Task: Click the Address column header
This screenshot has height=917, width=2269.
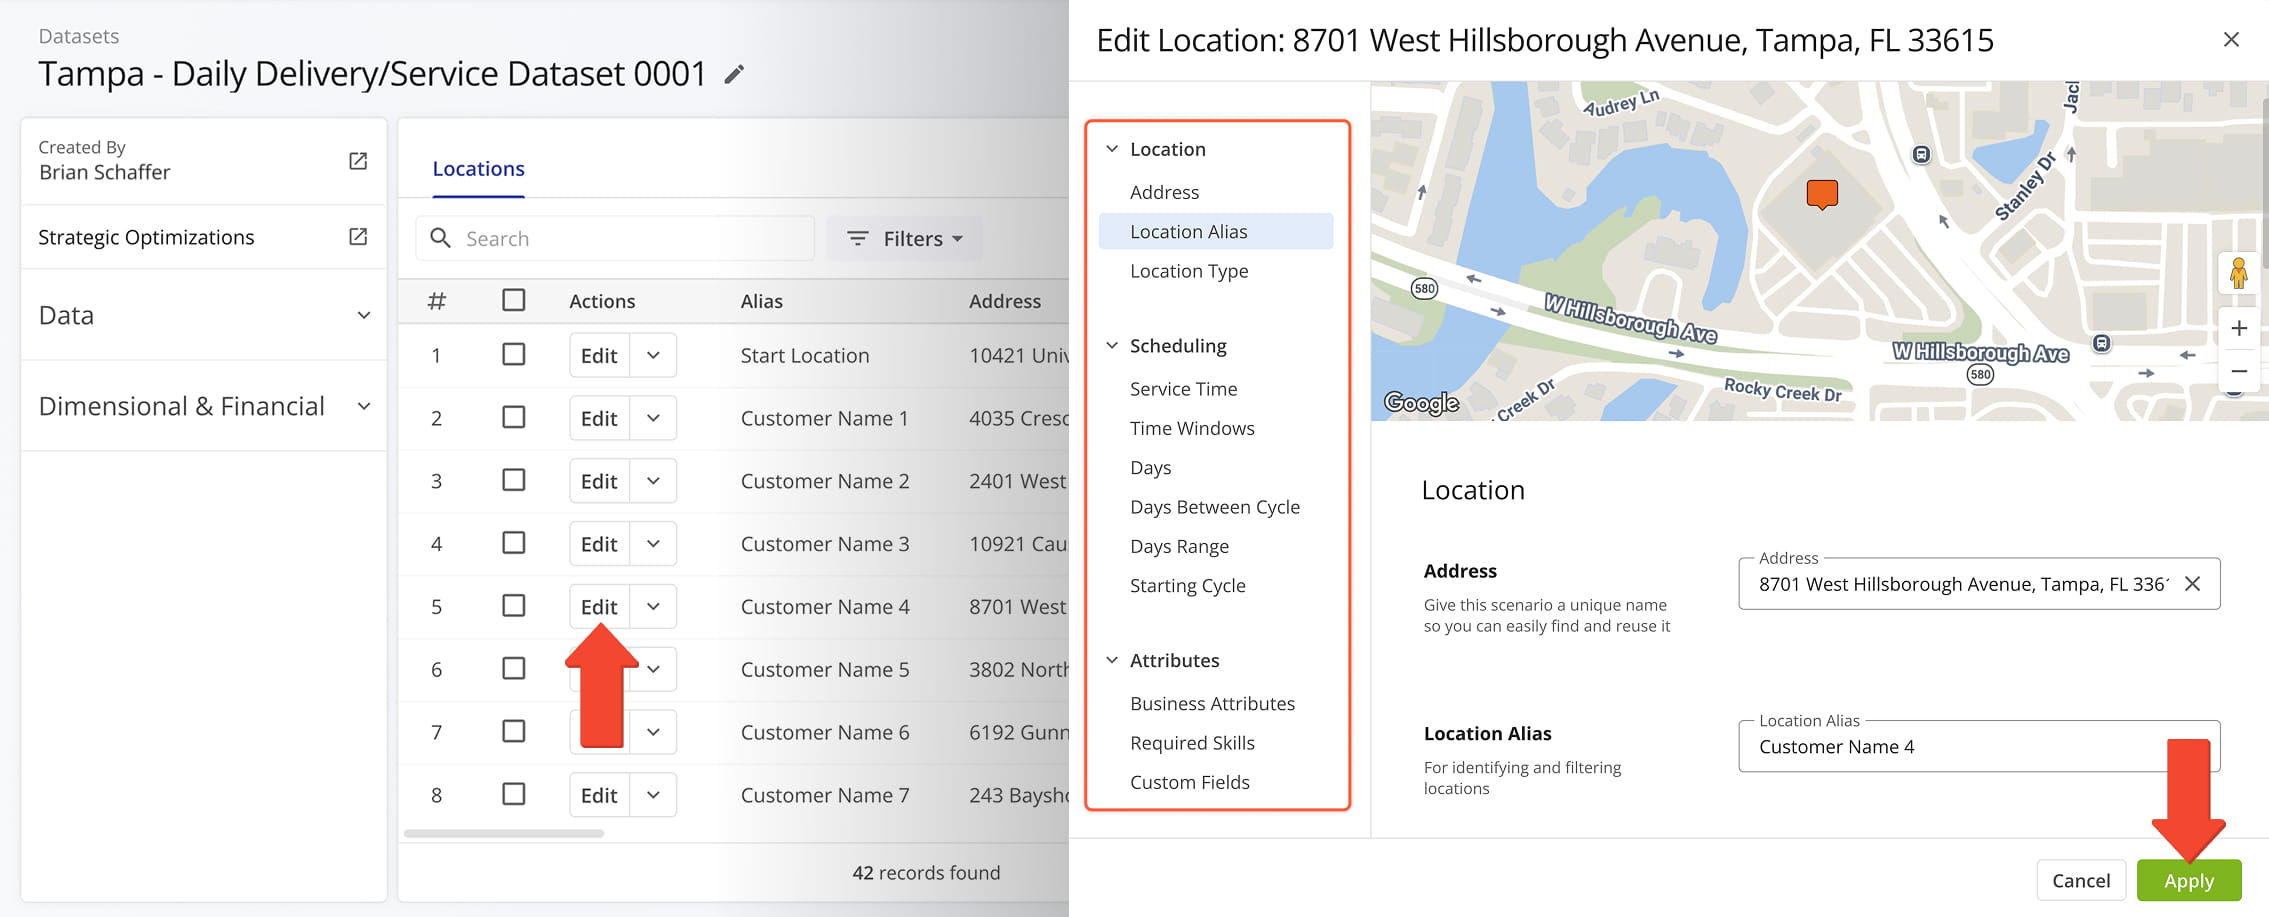Action: 1005,301
